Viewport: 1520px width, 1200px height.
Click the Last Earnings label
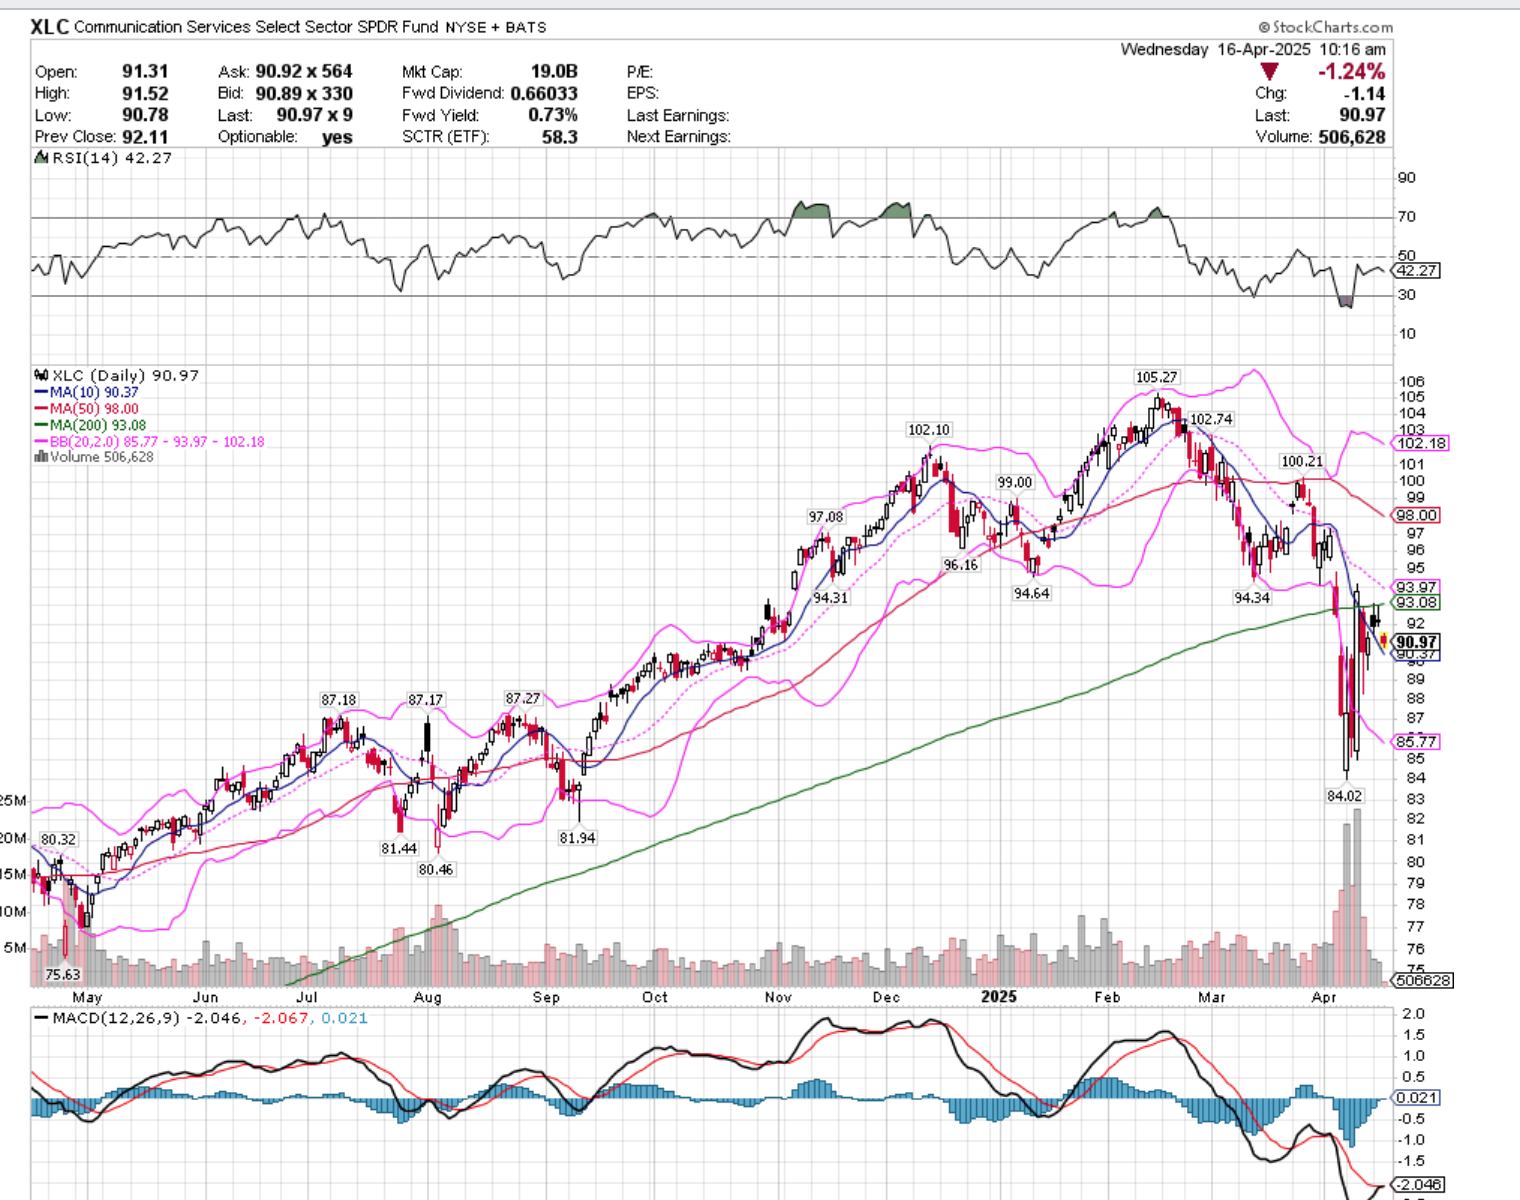point(678,116)
